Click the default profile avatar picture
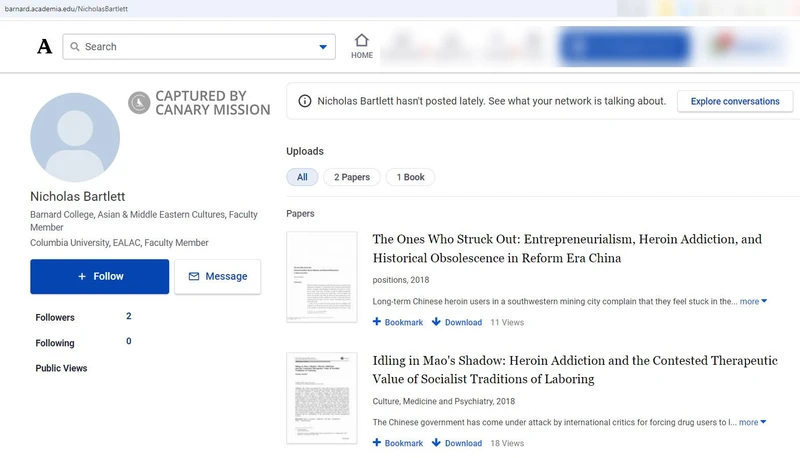This screenshot has width=800, height=458. [75, 137]
